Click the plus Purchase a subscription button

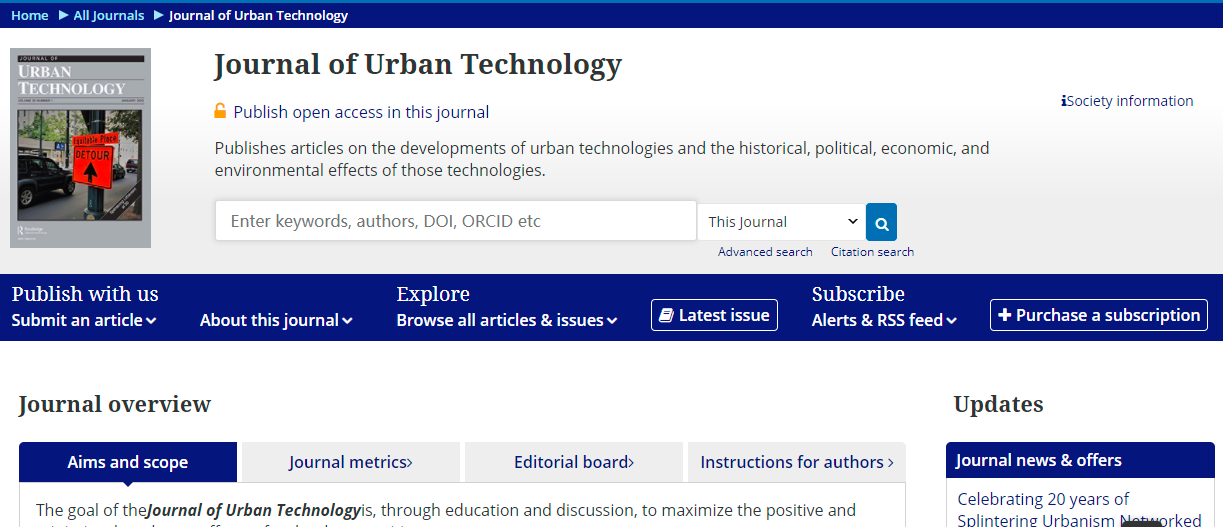coord(1098,315)
